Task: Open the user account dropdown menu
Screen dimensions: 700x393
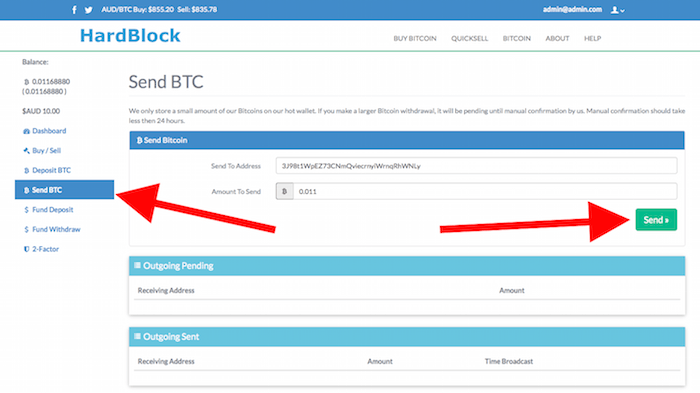Action: [617, 10]
